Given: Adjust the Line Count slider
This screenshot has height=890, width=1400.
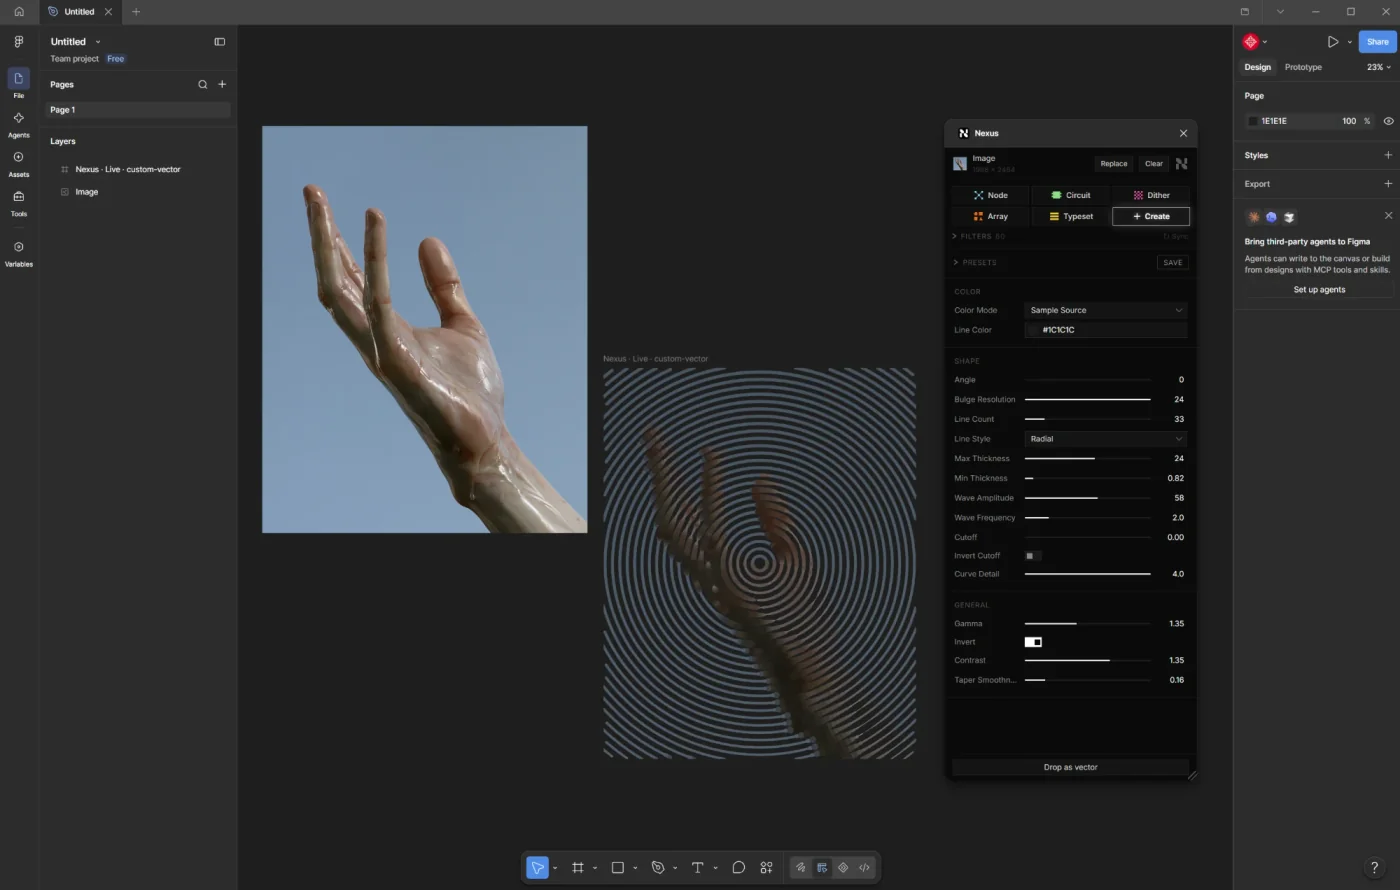Looking at the screenshot, I should coord(1087,419).
